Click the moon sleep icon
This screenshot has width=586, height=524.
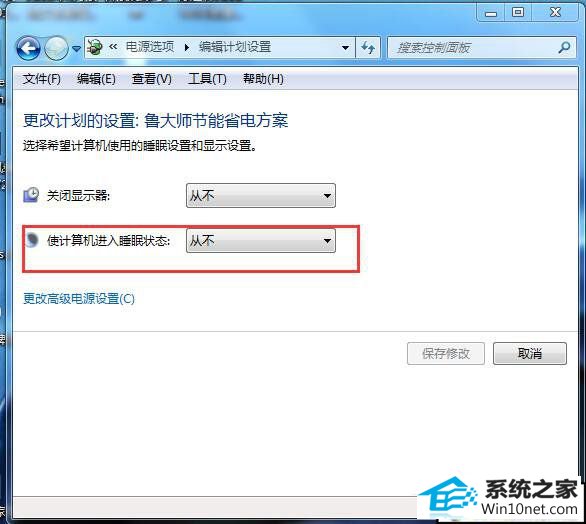click(x=32, y=240)
